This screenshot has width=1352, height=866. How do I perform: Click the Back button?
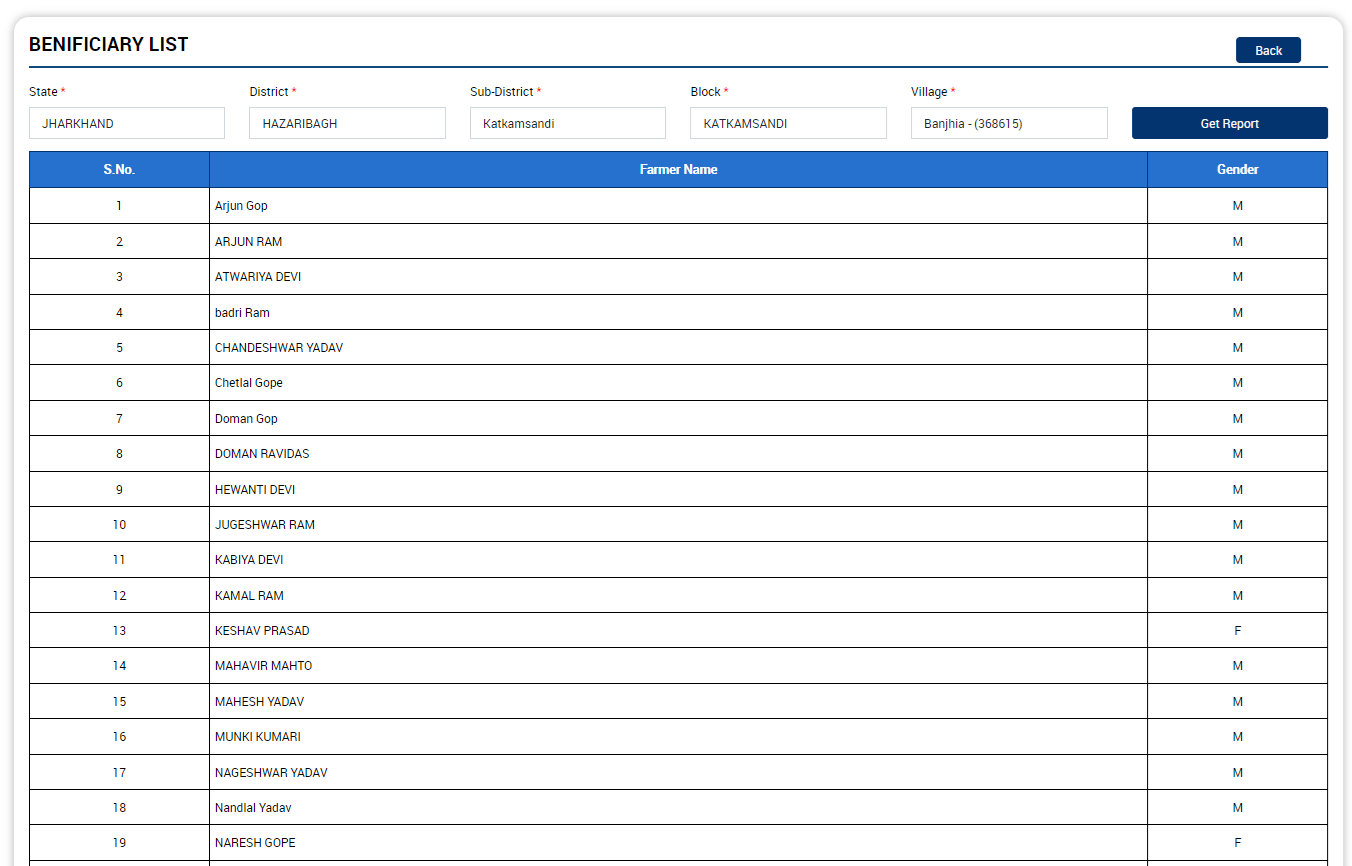point(1268,50)
